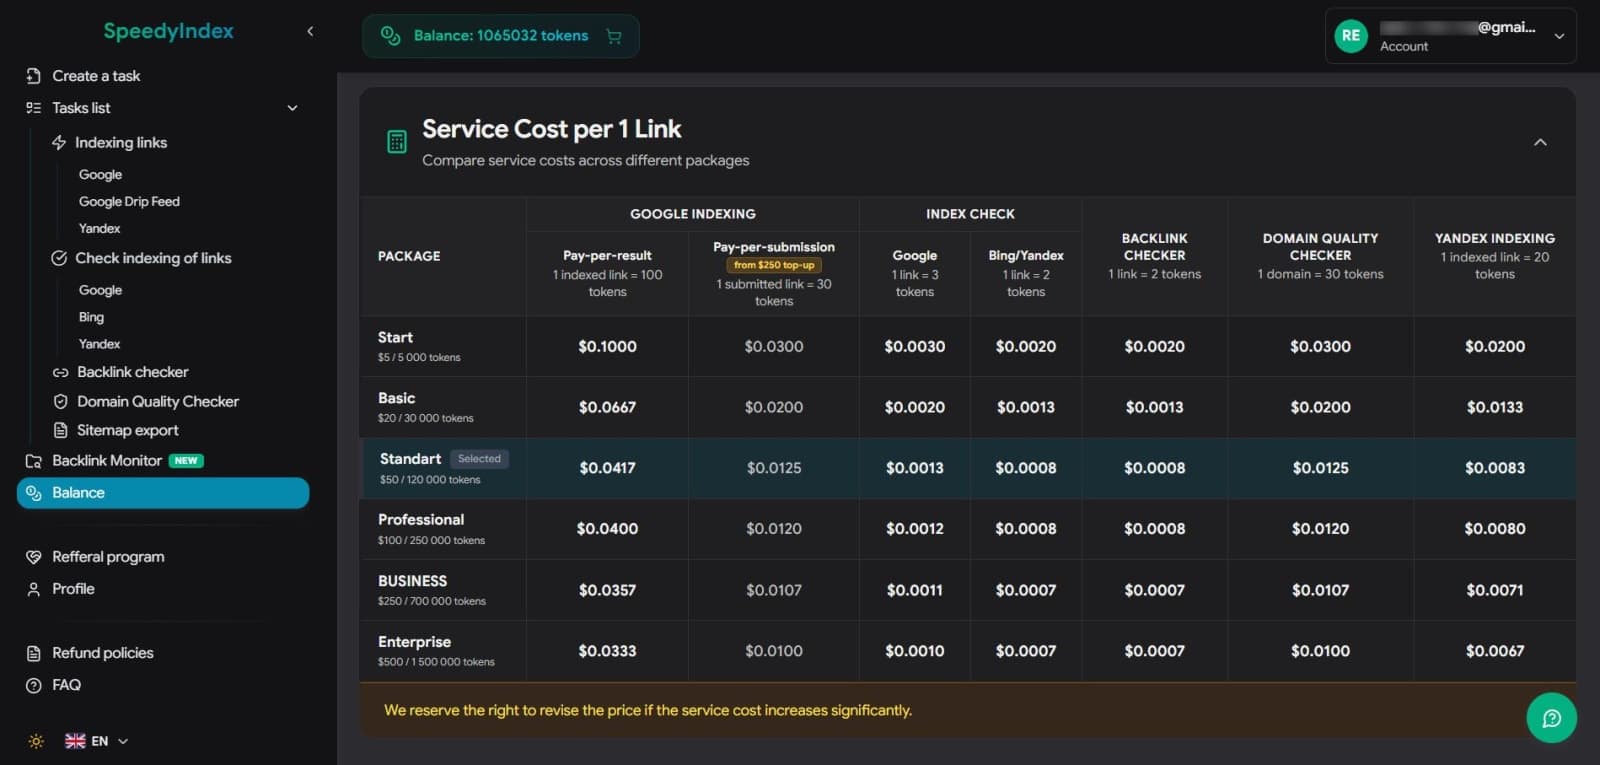
Task: Select the Professional package name
Action: coord(421,520)
